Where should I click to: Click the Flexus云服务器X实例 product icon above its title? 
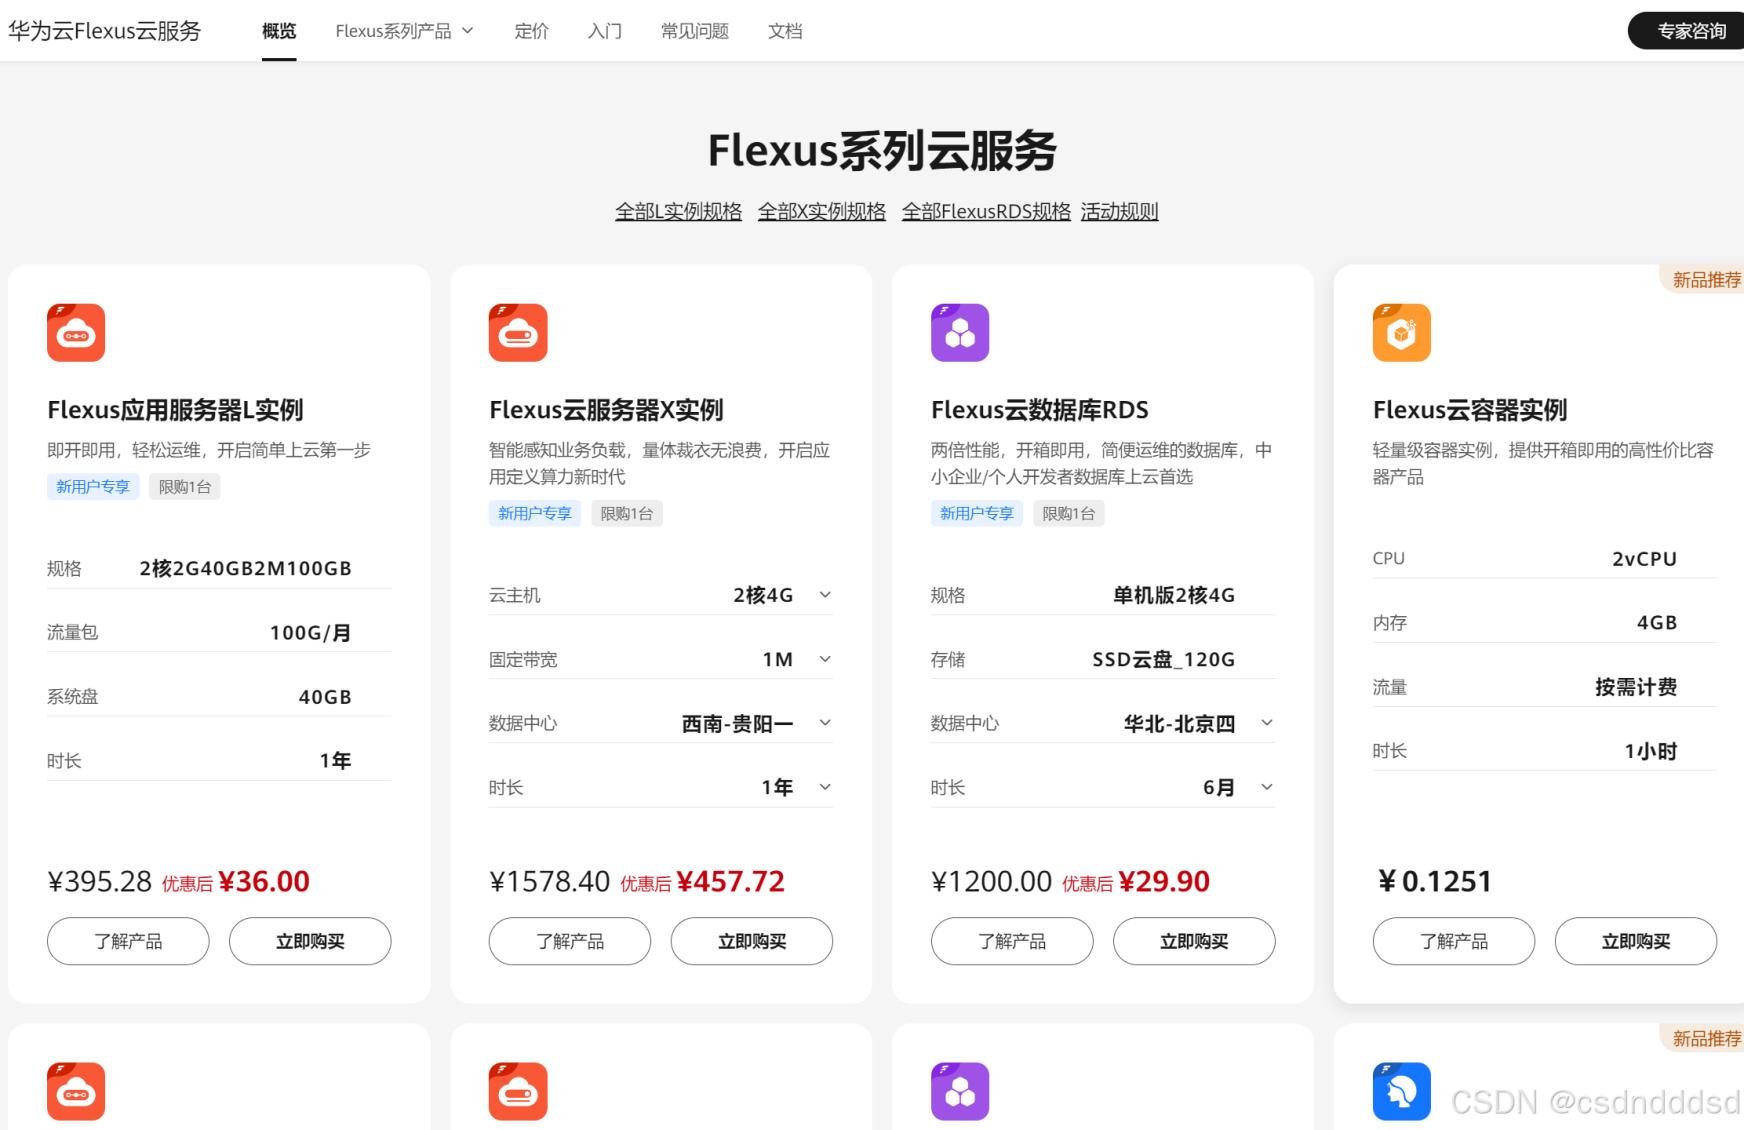[518, 333]
